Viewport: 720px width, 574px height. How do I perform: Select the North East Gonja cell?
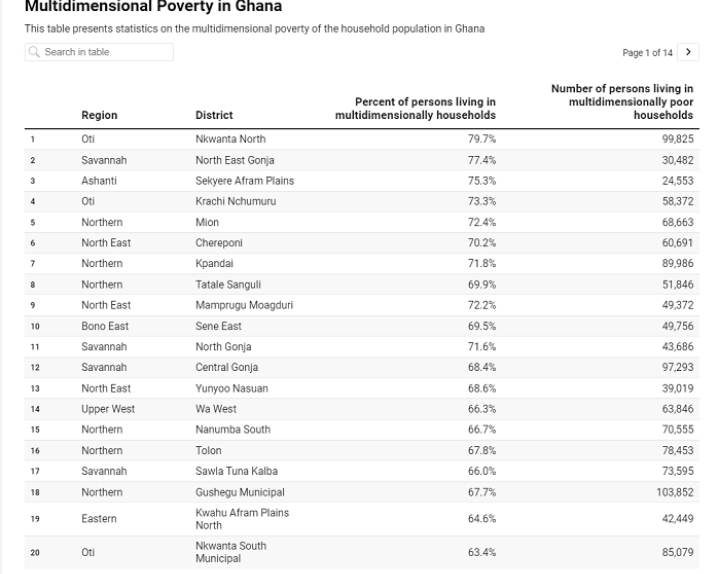click(x=235, y=160)
